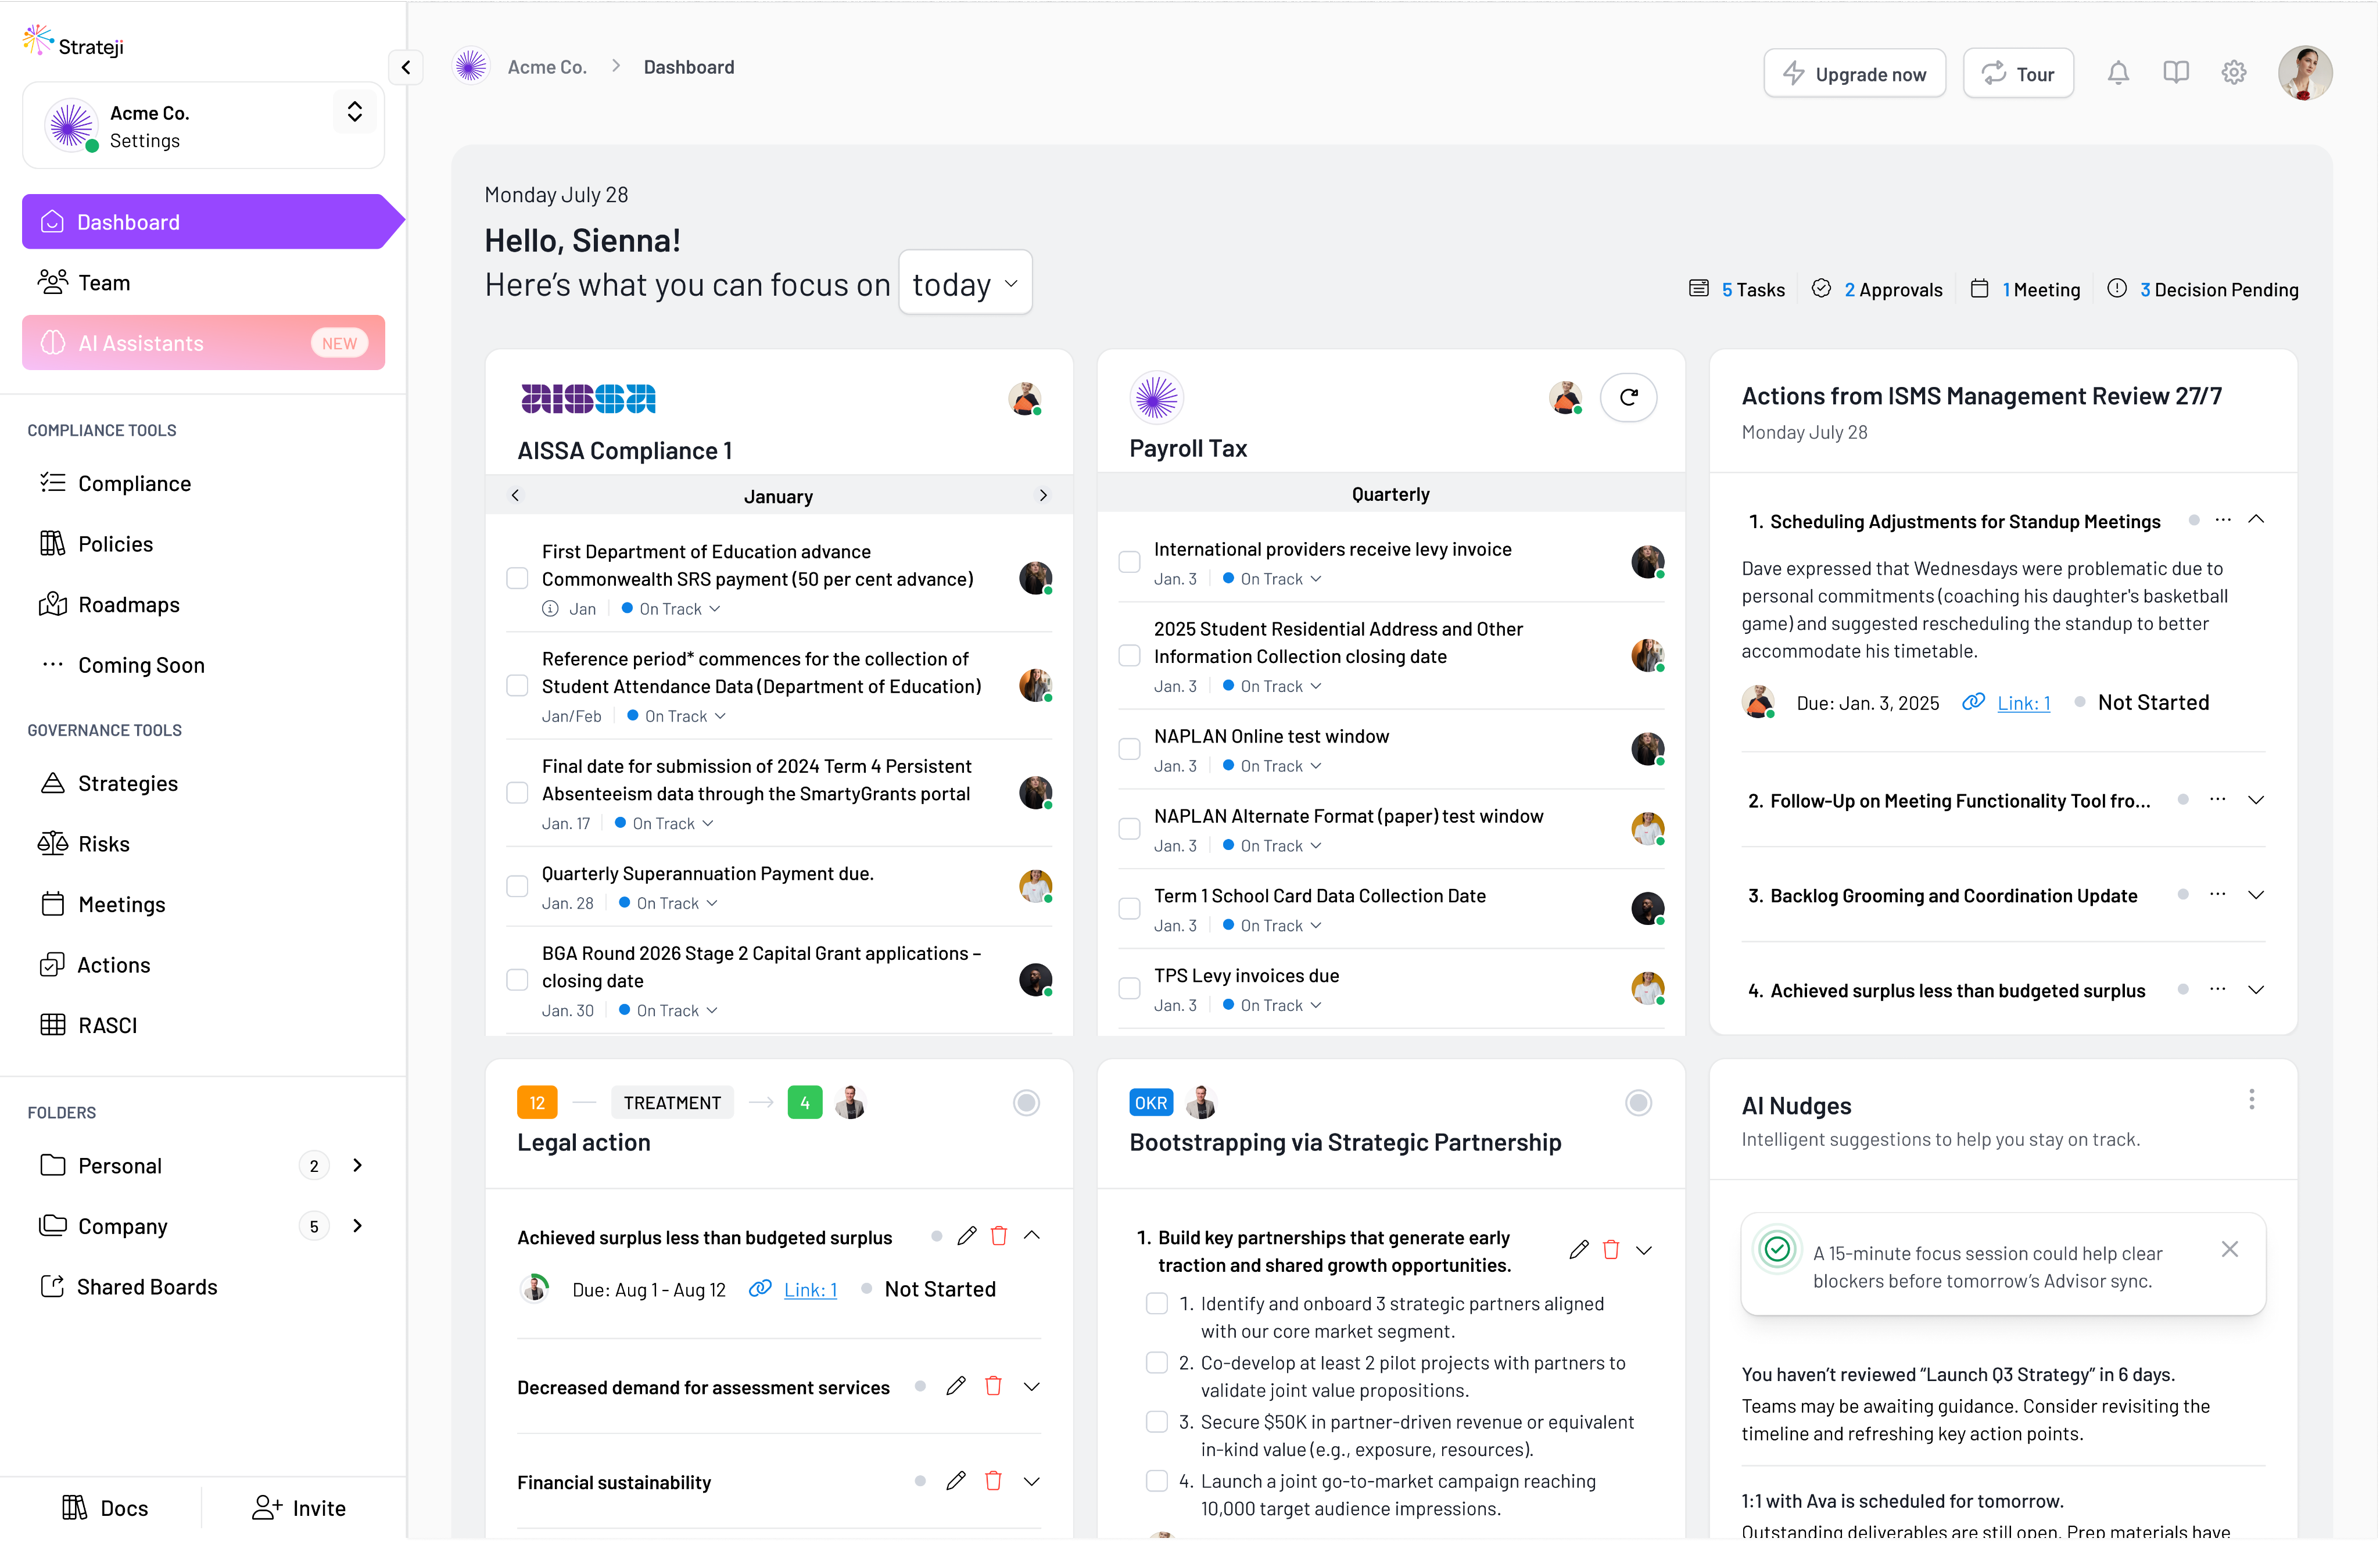Screen dimensions: 2380x1542
Task: Open Link: 1 in the Legal action card
Action: click(x=810, y=1290)
